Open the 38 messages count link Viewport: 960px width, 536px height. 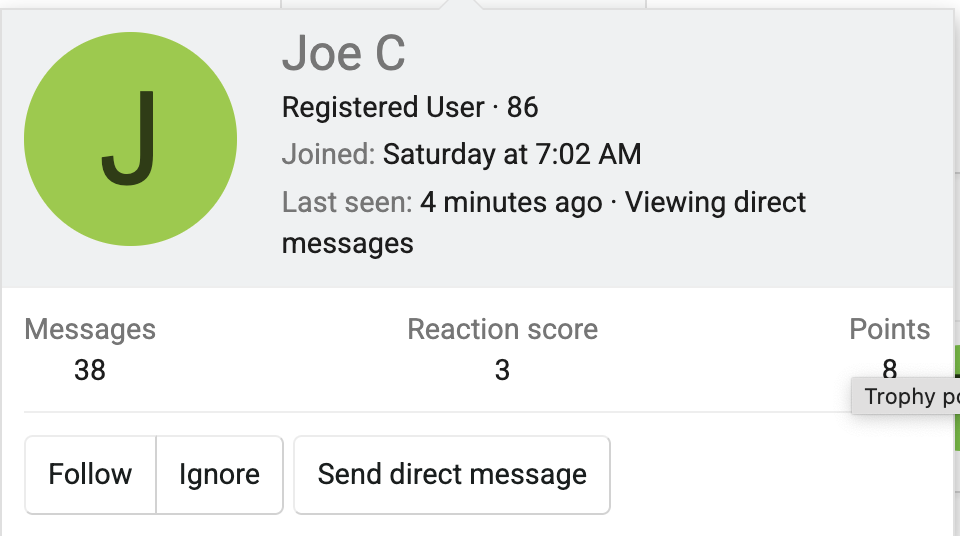point(90,371)
